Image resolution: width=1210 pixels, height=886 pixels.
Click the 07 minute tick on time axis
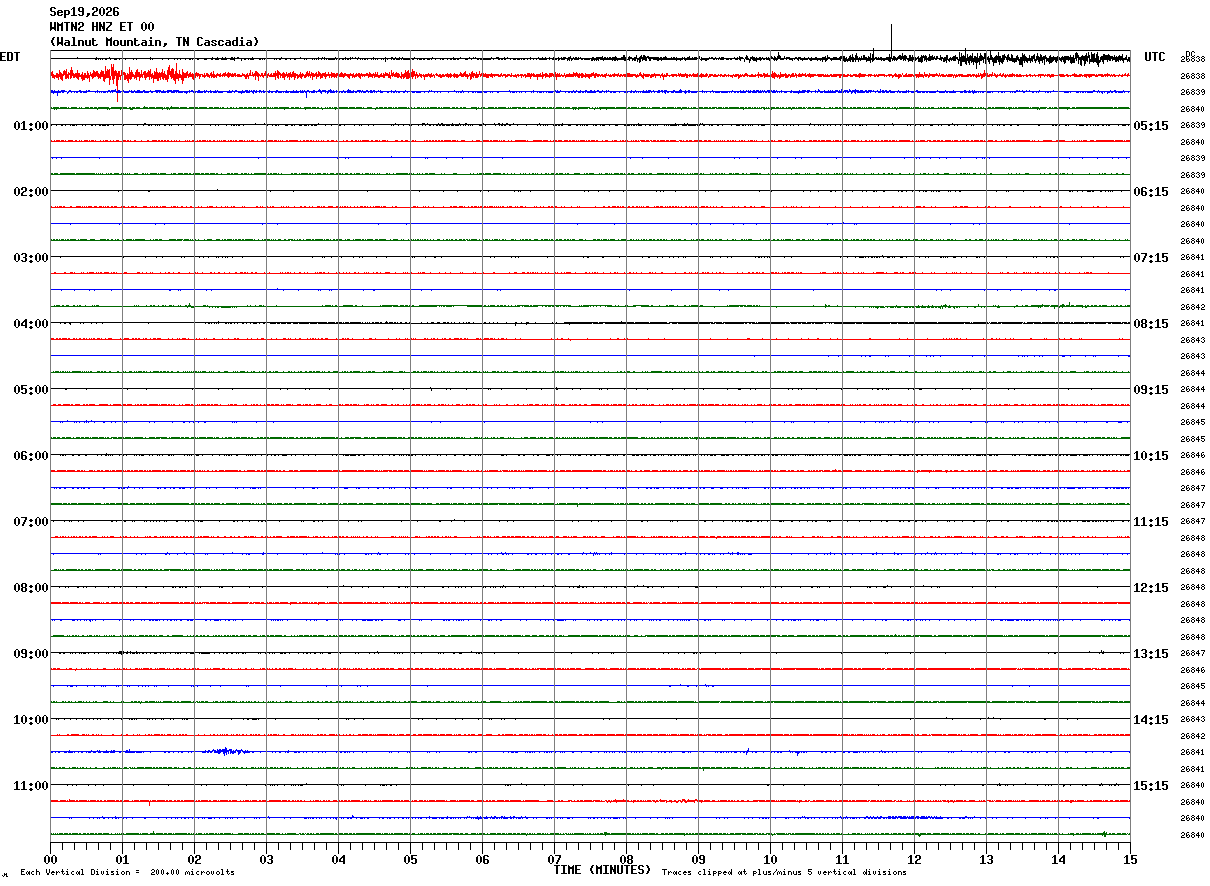point(554,859)
